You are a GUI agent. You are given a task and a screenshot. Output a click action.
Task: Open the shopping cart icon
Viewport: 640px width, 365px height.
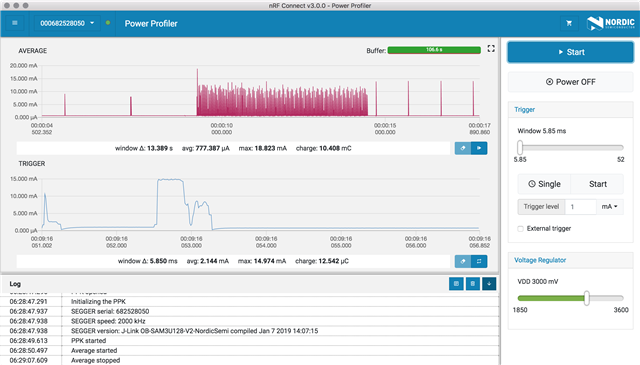pos(569,23)
